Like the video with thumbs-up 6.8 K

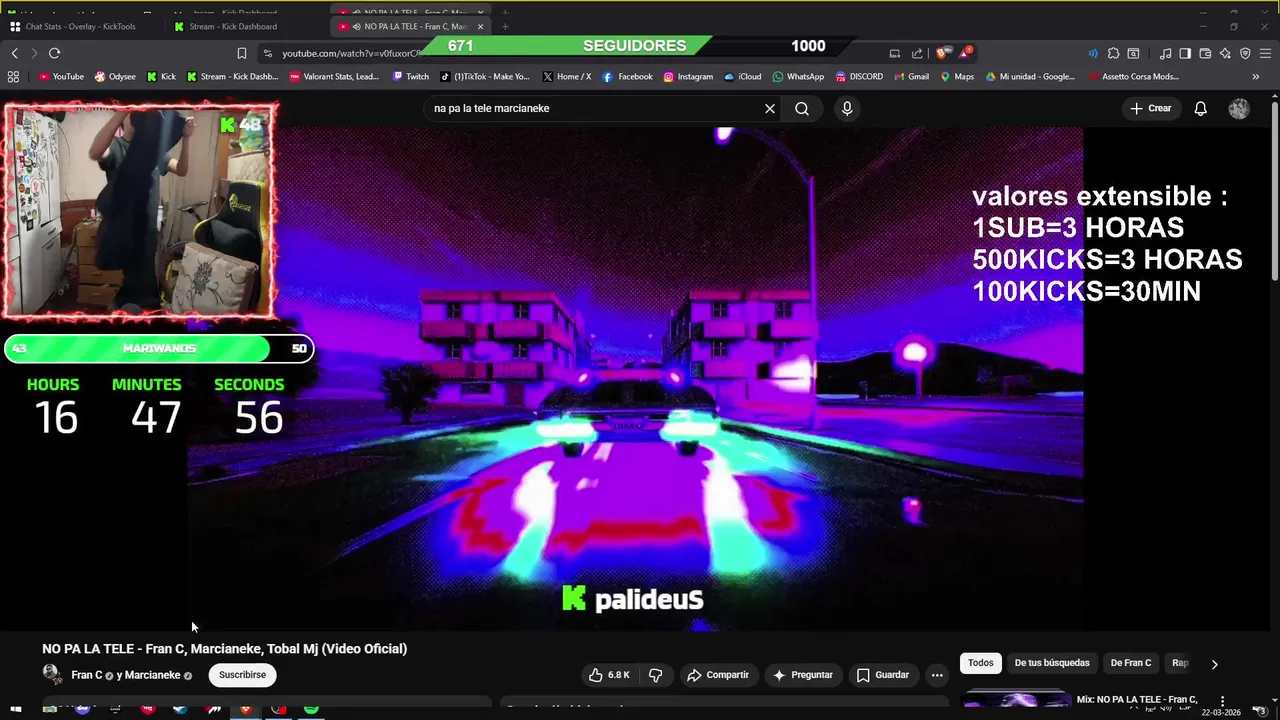point(609,675)
